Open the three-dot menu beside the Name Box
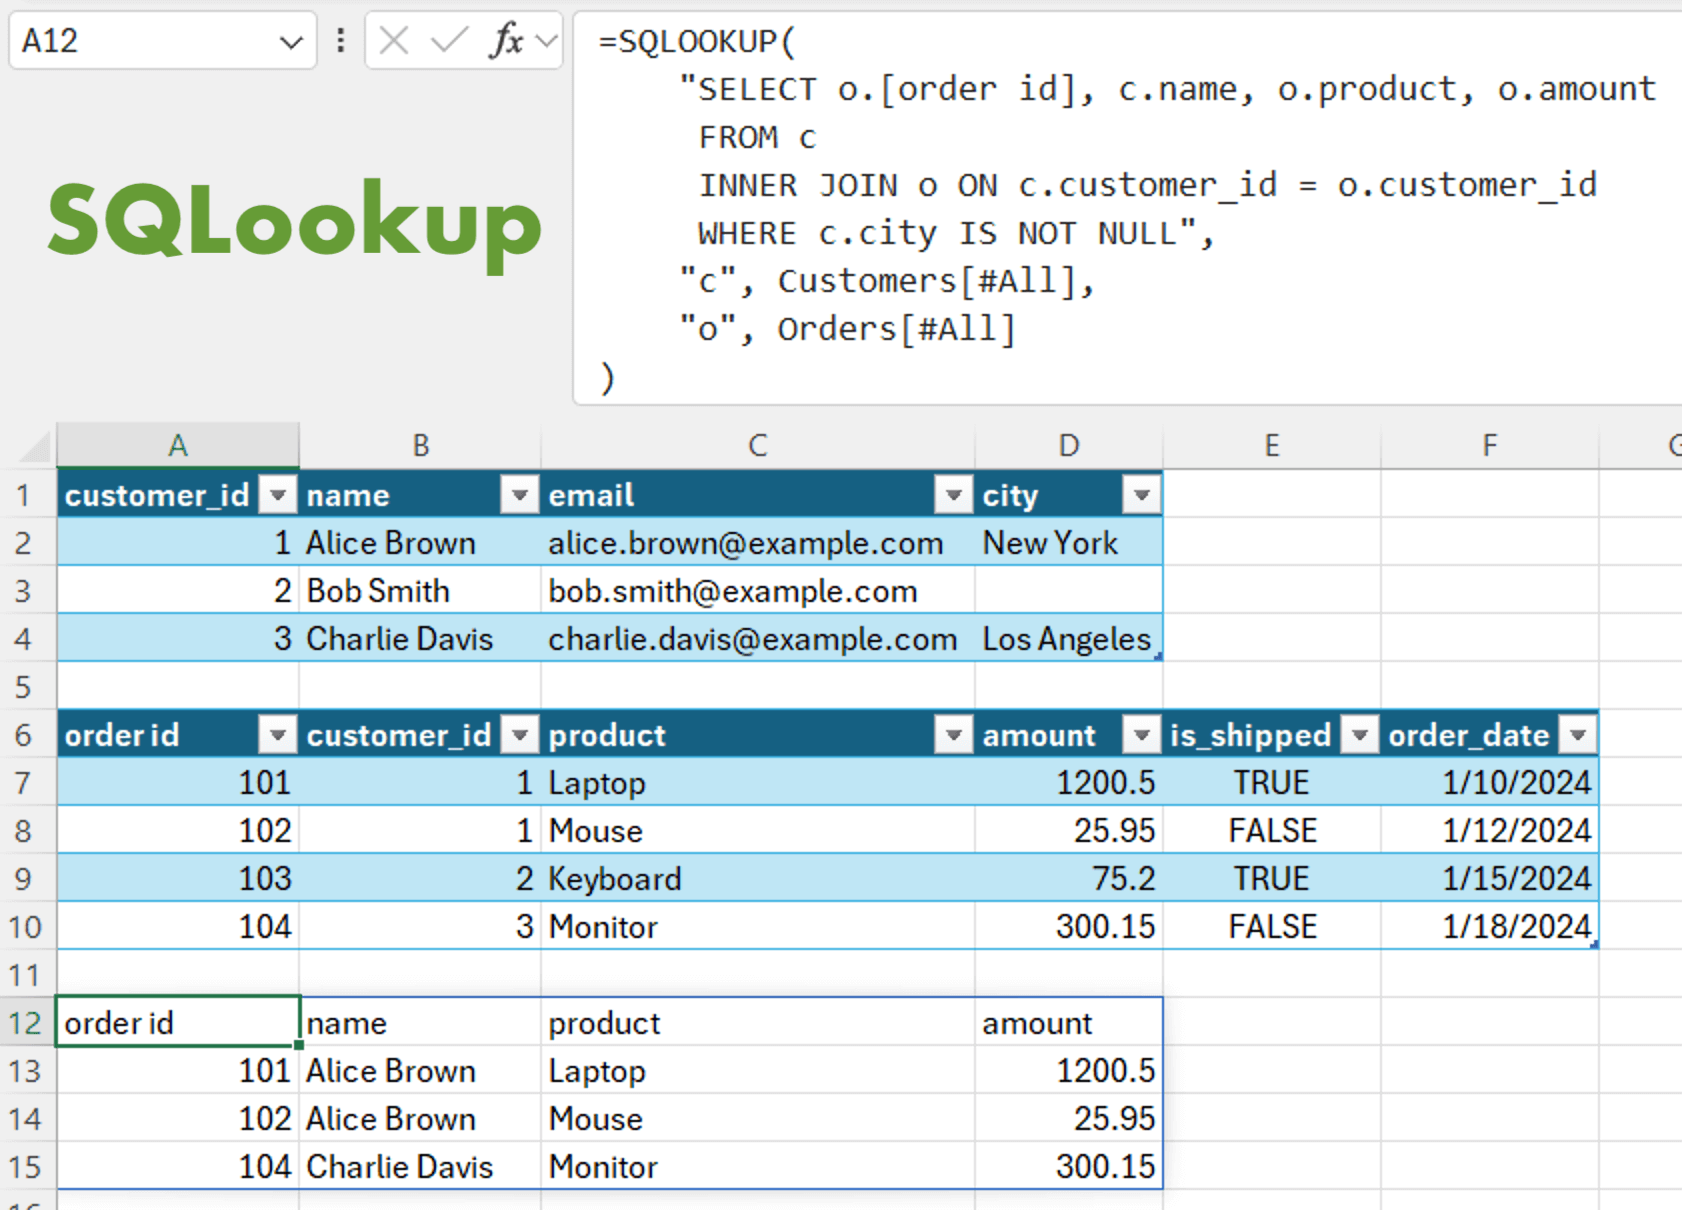 [x=340, y=41]
